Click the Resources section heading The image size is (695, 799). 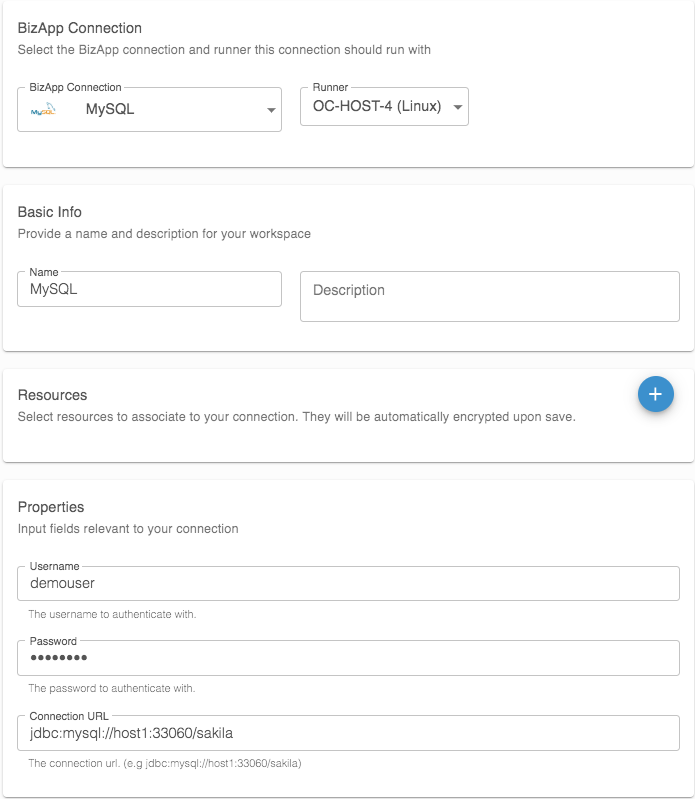(53, 395)
